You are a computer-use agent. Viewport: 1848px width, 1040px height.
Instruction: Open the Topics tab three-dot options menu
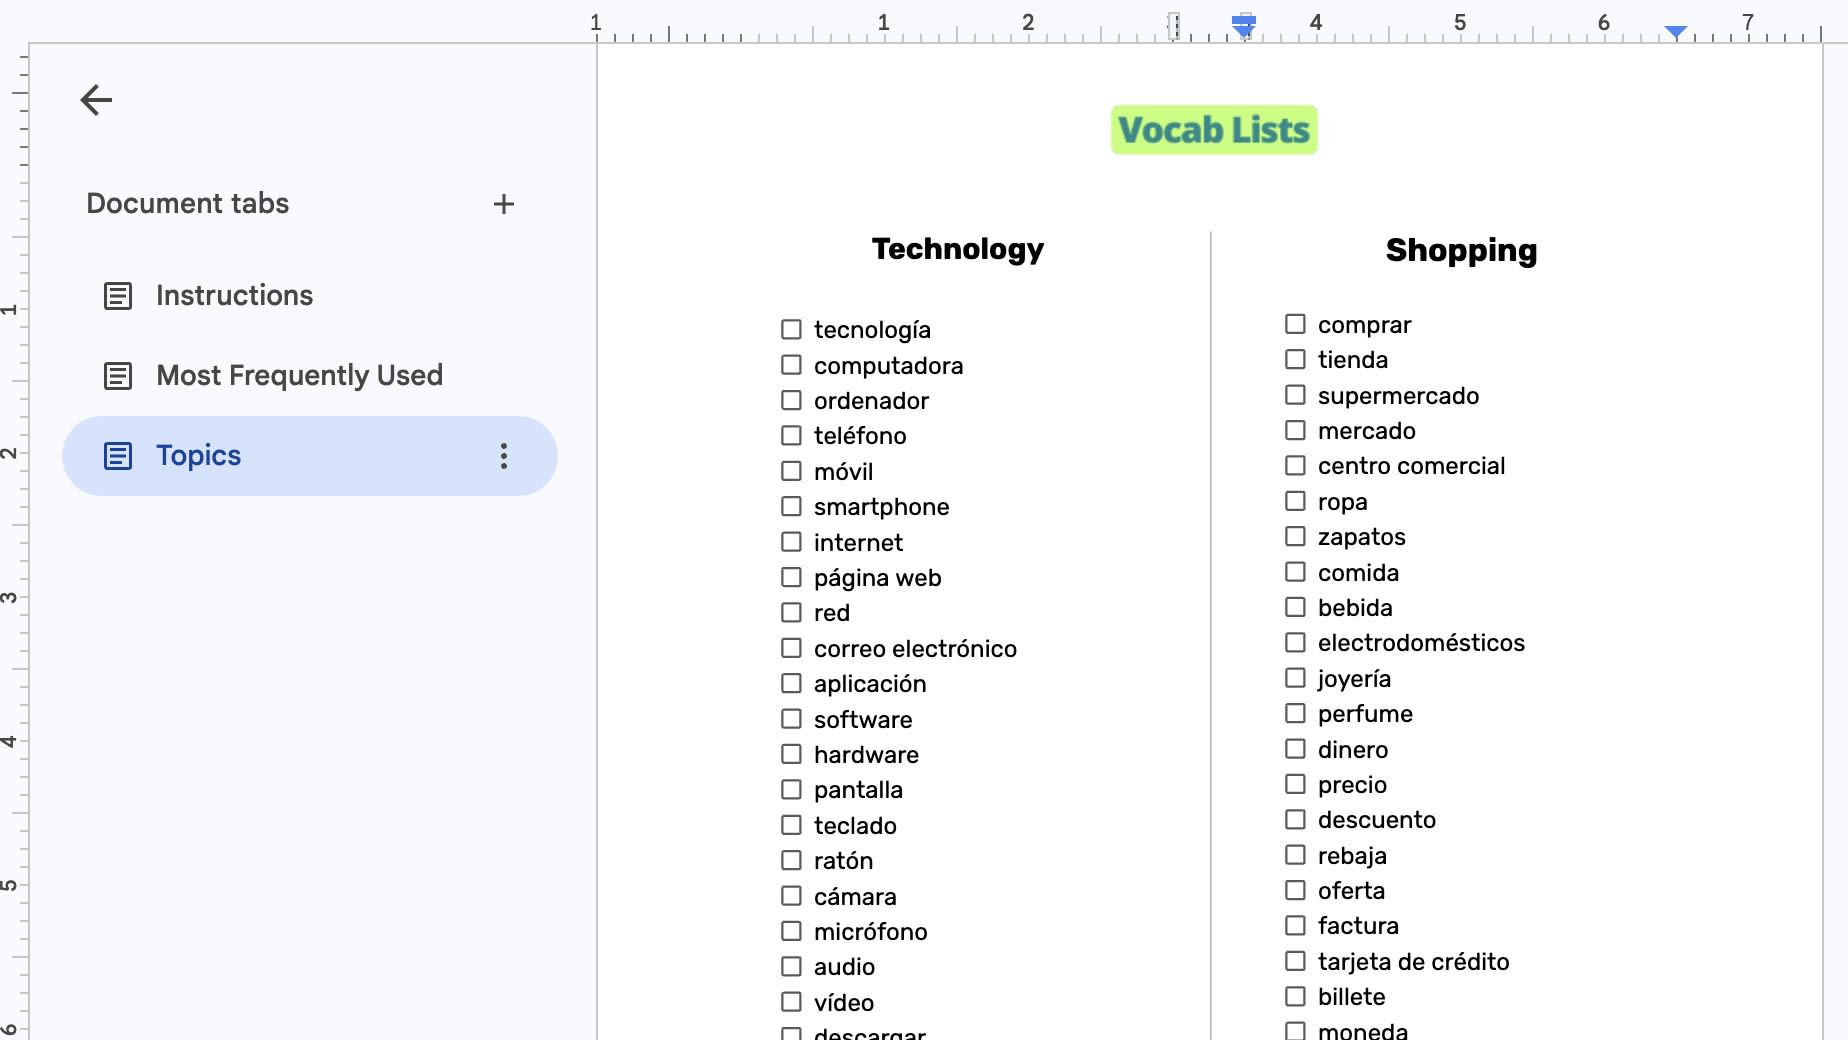coord(504,456)
